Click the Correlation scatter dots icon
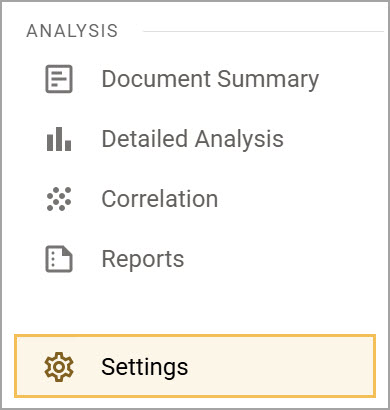This screenshot has width=390, height=410. tap(59, 199)
